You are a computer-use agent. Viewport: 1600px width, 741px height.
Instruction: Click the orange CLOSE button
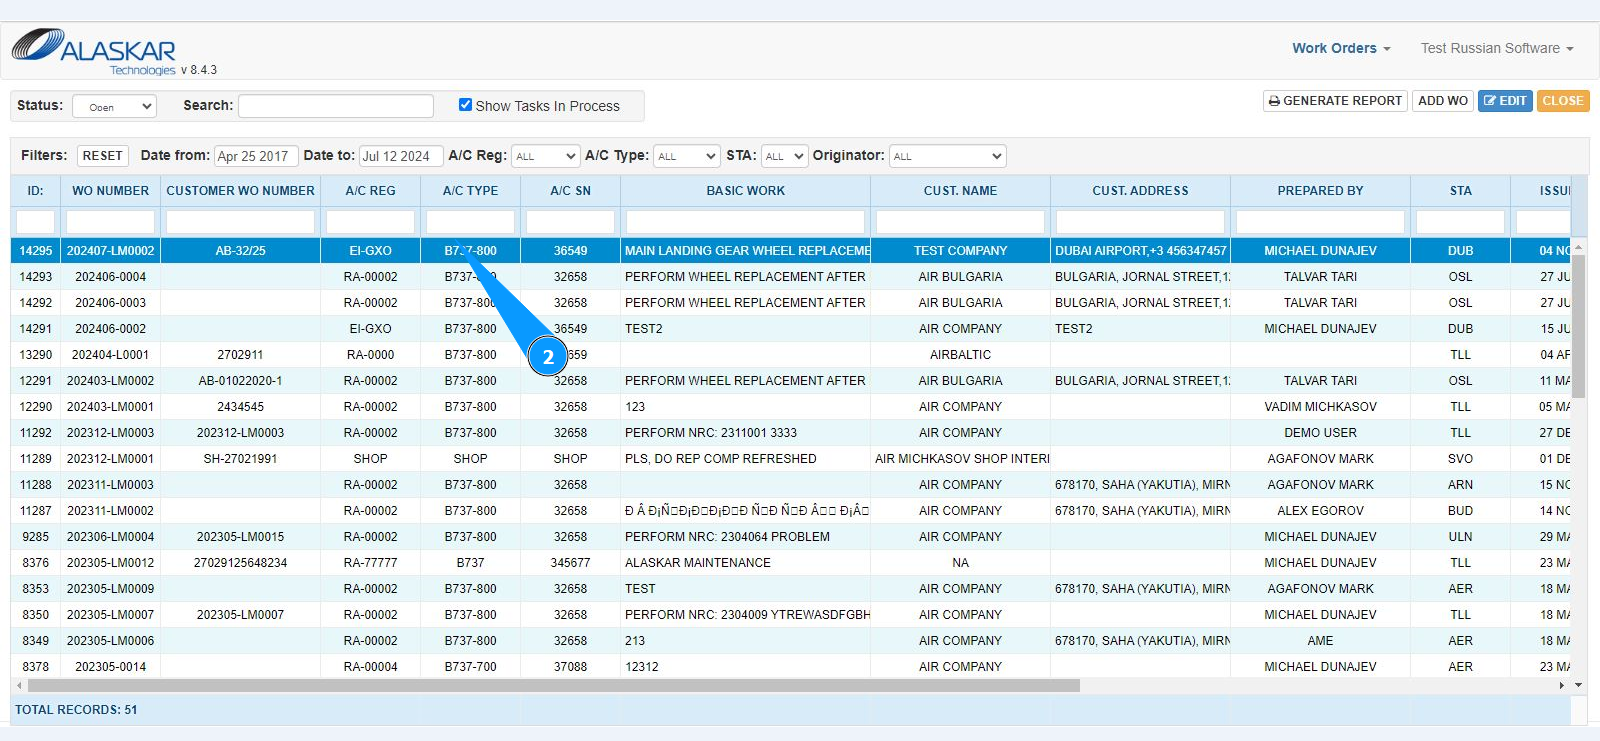coord(1562,101)
